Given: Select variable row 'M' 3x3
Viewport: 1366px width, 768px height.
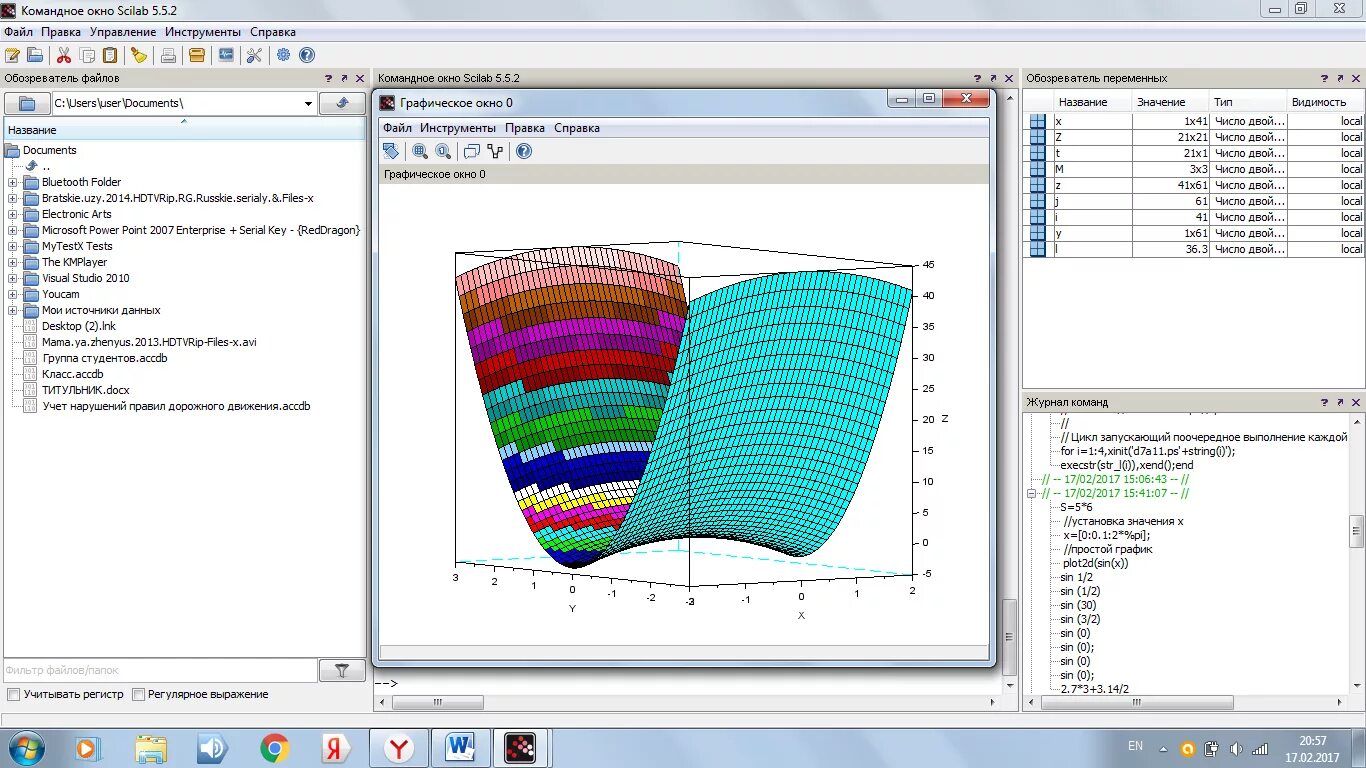Looking at the screenshot, I should [1194, 169].
